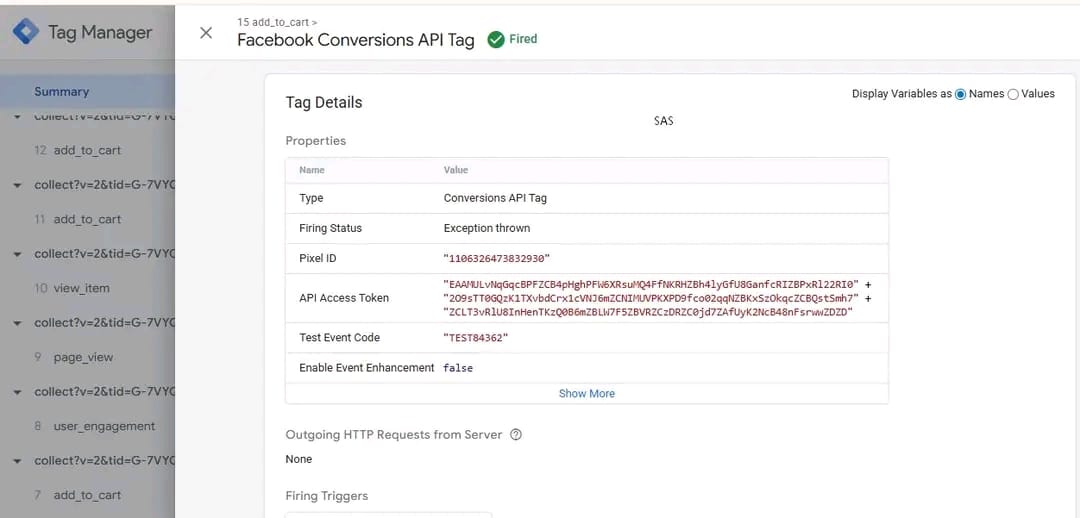This screenshot has height=518, width=1080.
Task: Click the API Access Token value text
Action: click(x=650, y=298)
